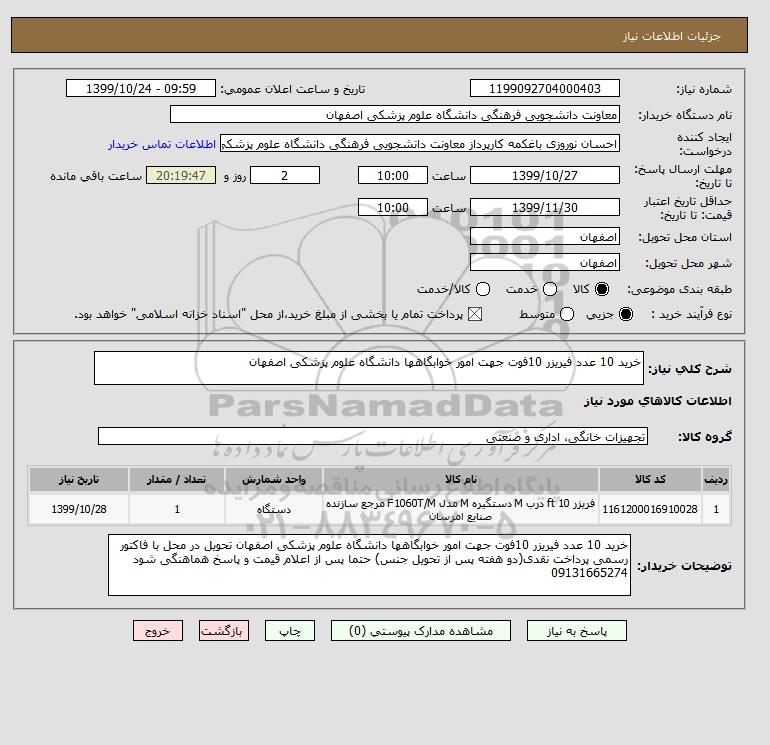Click the response deadline date 1399/10/27
This screenshot has width=770, height=745.
(x=545, y=175)
